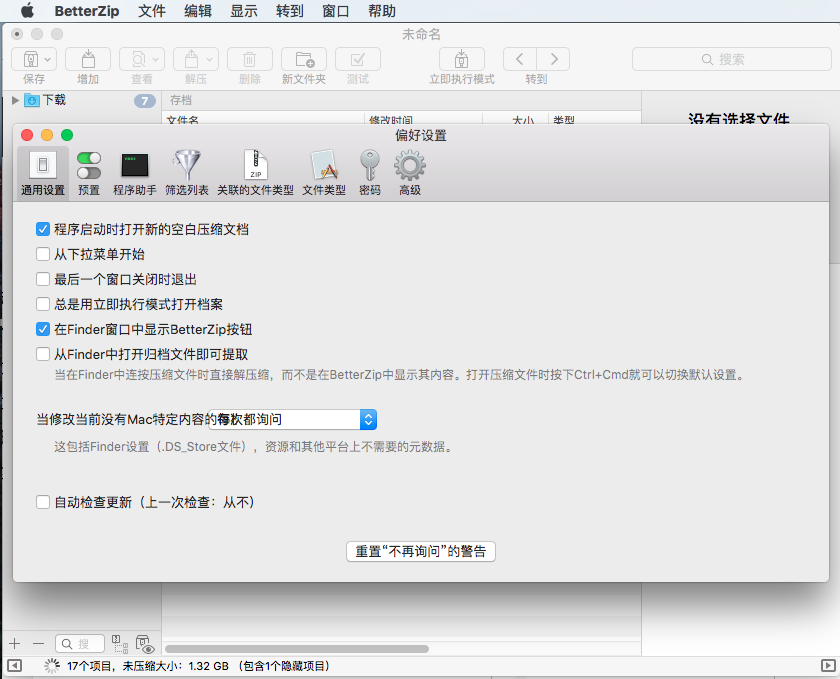Disable 程序启动时打开新的空白压缩文档 checkbox

tap(43, 229)
